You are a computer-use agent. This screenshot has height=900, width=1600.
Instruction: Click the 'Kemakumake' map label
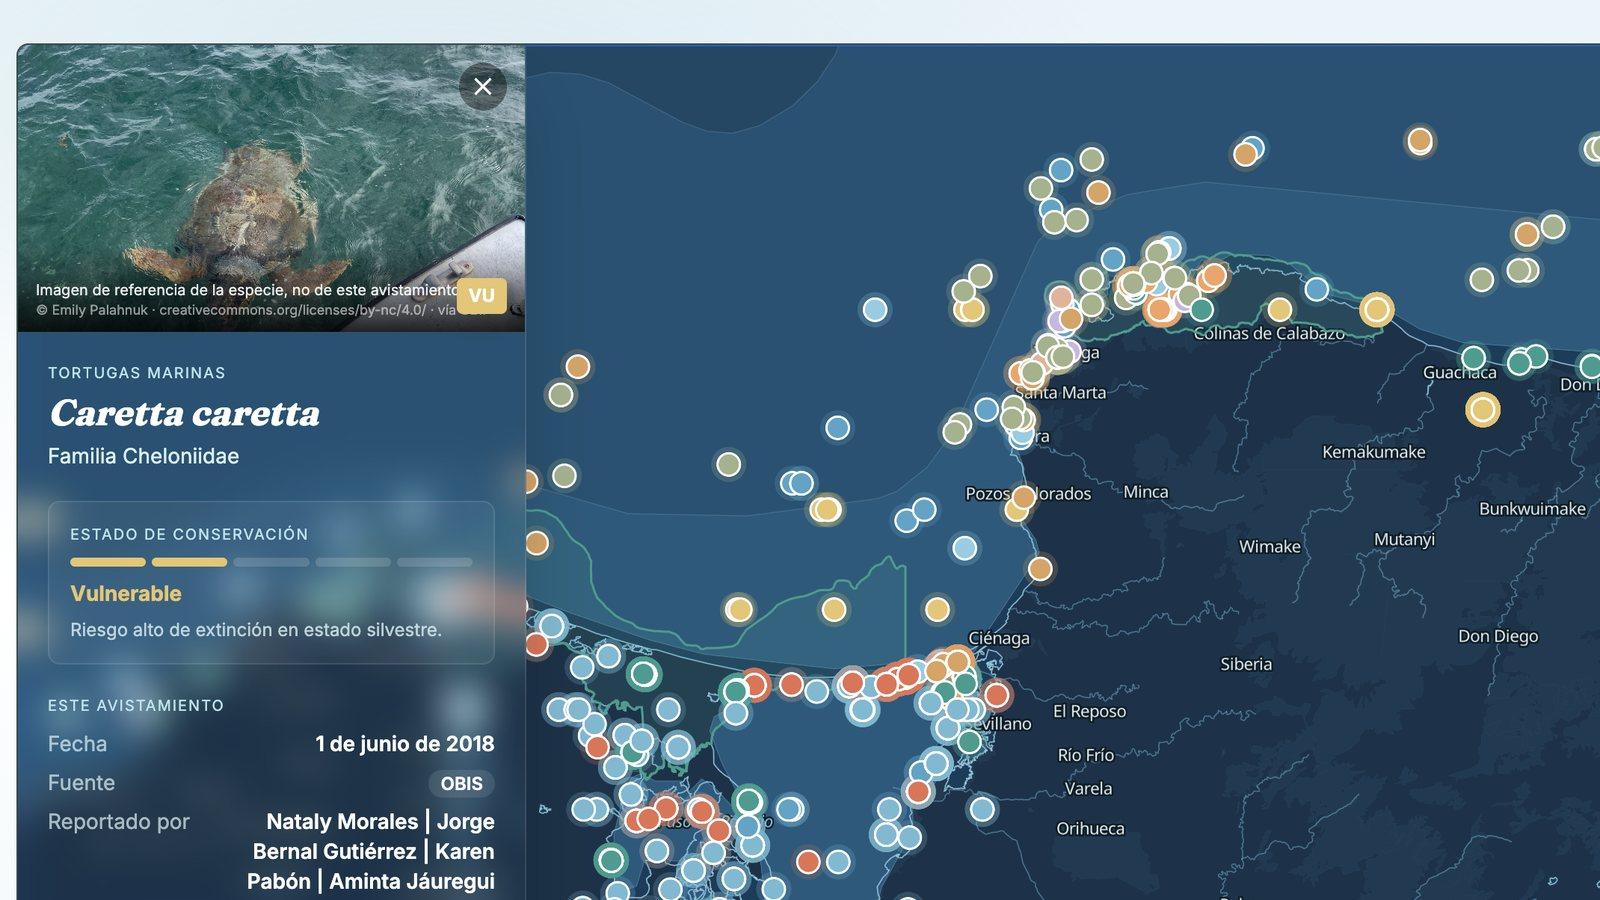pyautogui.click(x=1374, y=452)
